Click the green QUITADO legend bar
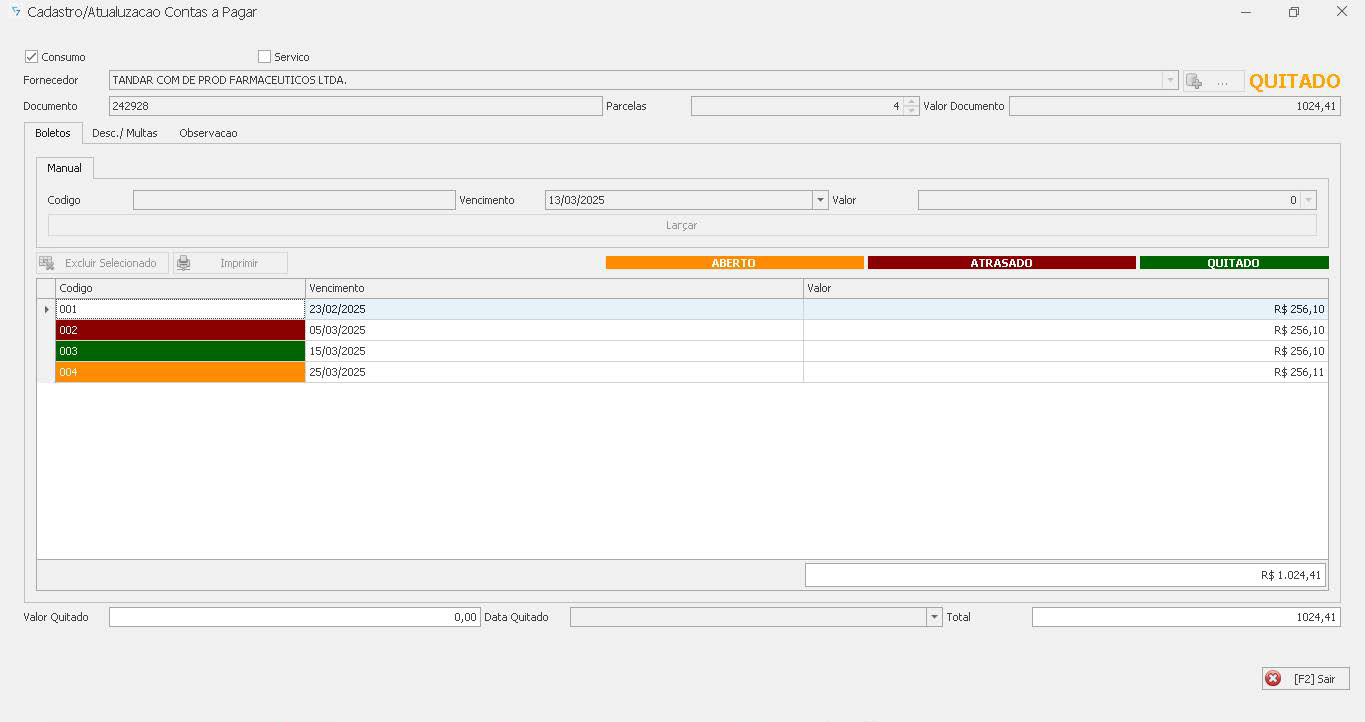 [x=1234, y=263]
